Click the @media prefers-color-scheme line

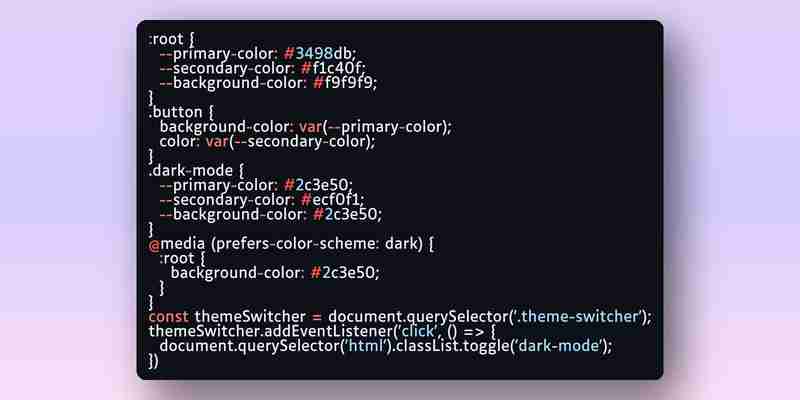point(291,244)
